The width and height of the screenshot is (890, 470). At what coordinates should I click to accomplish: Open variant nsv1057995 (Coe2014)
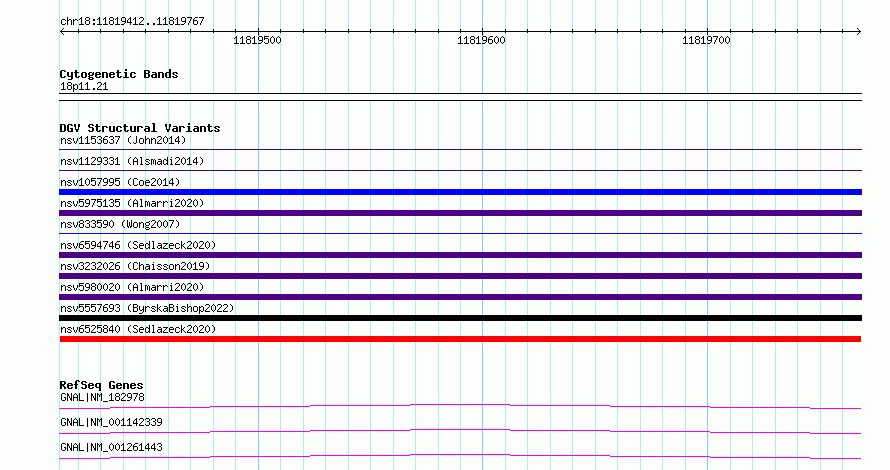pos(120,182)
